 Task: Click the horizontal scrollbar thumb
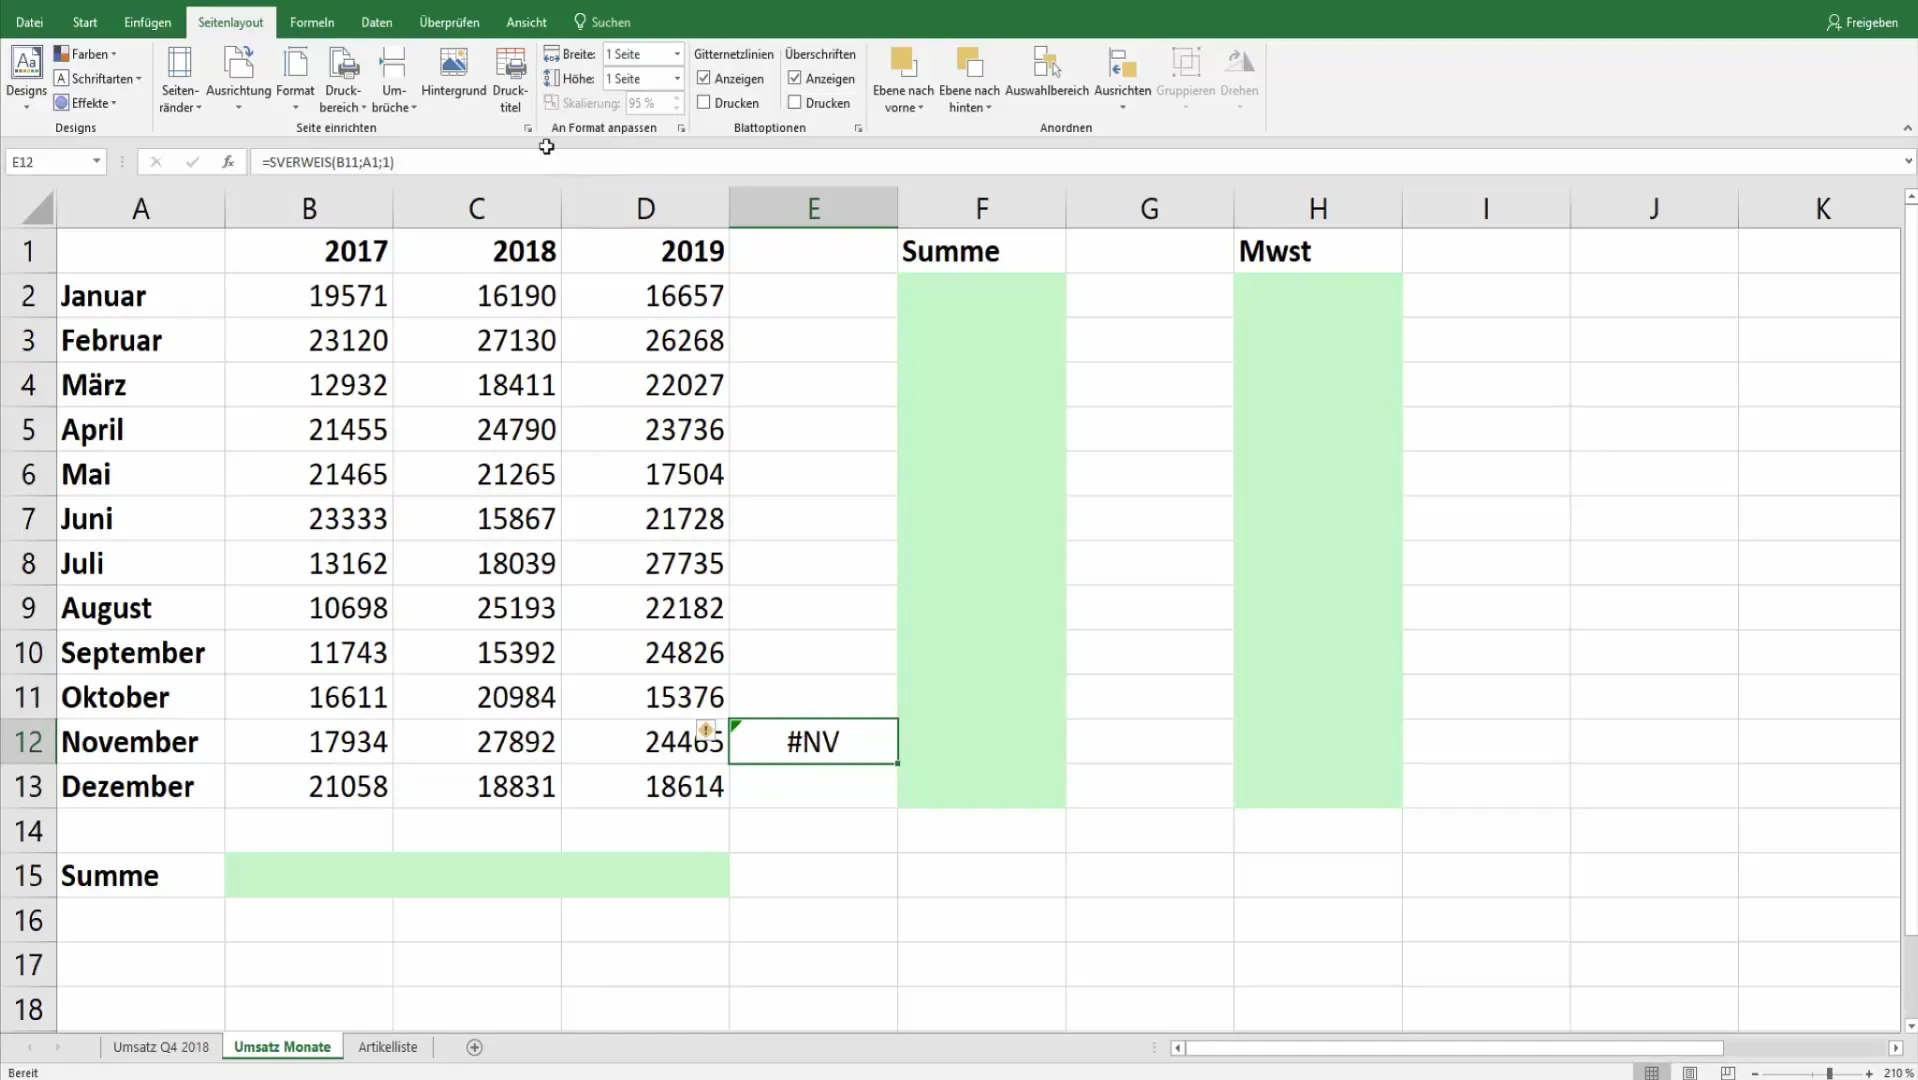(1454, 1048)
